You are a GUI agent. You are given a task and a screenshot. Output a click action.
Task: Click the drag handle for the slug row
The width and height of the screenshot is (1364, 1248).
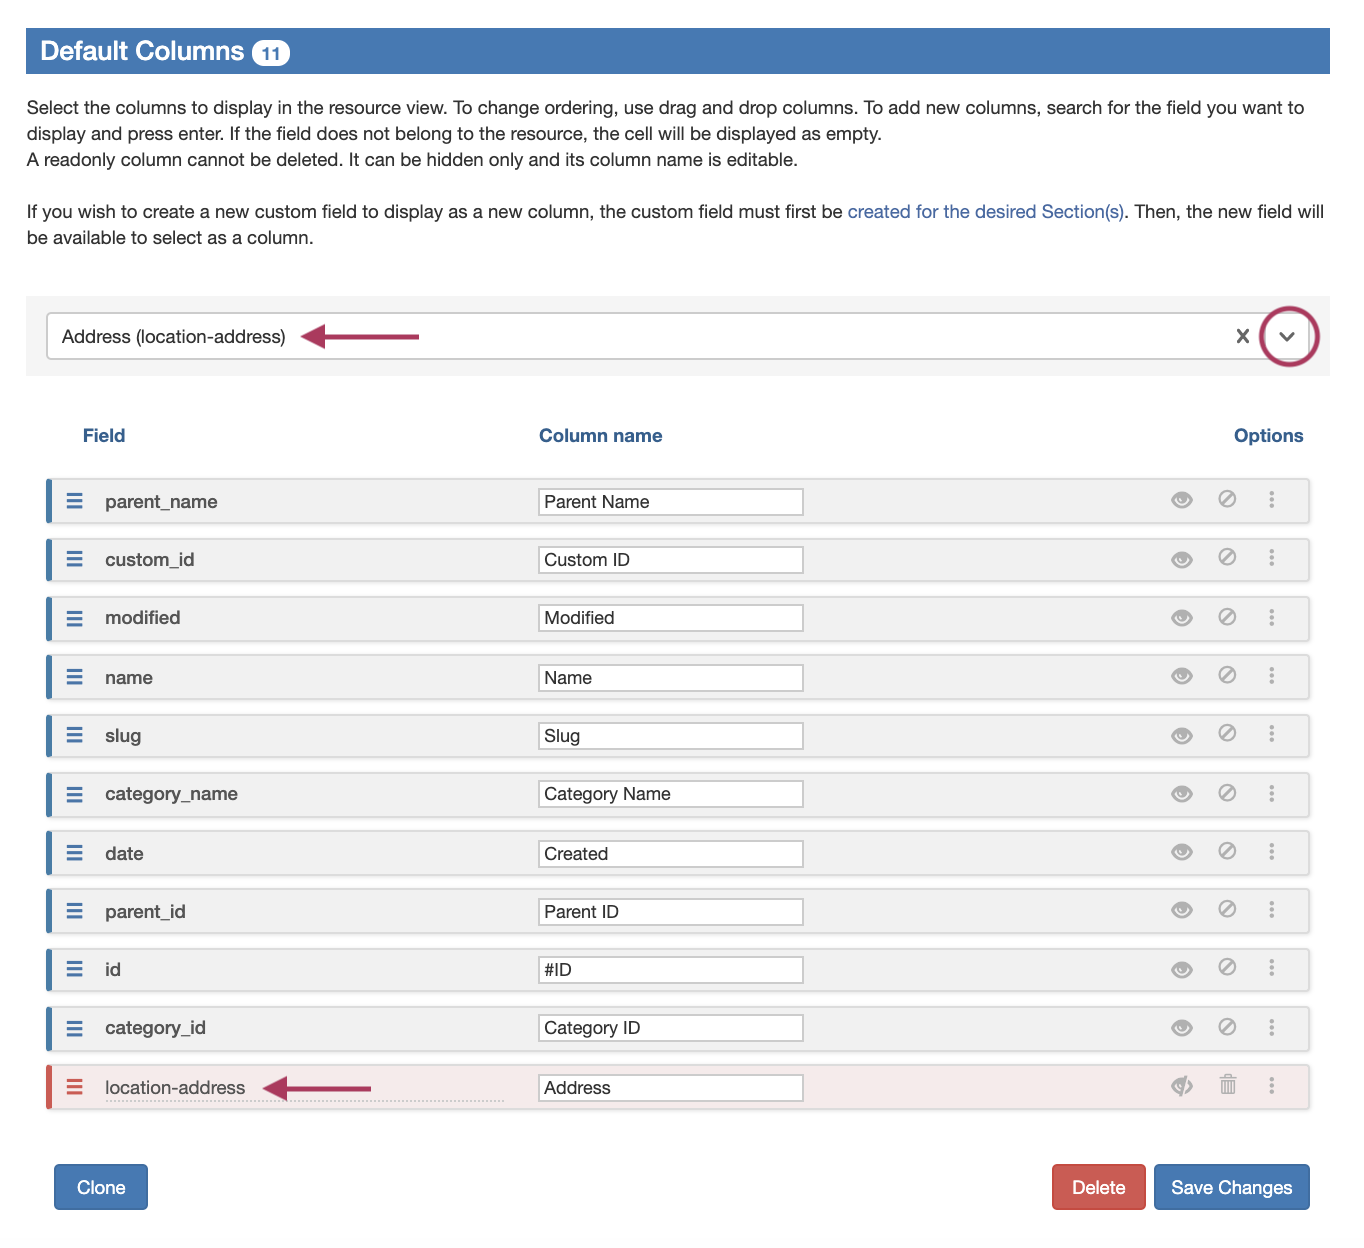[75, 735]
